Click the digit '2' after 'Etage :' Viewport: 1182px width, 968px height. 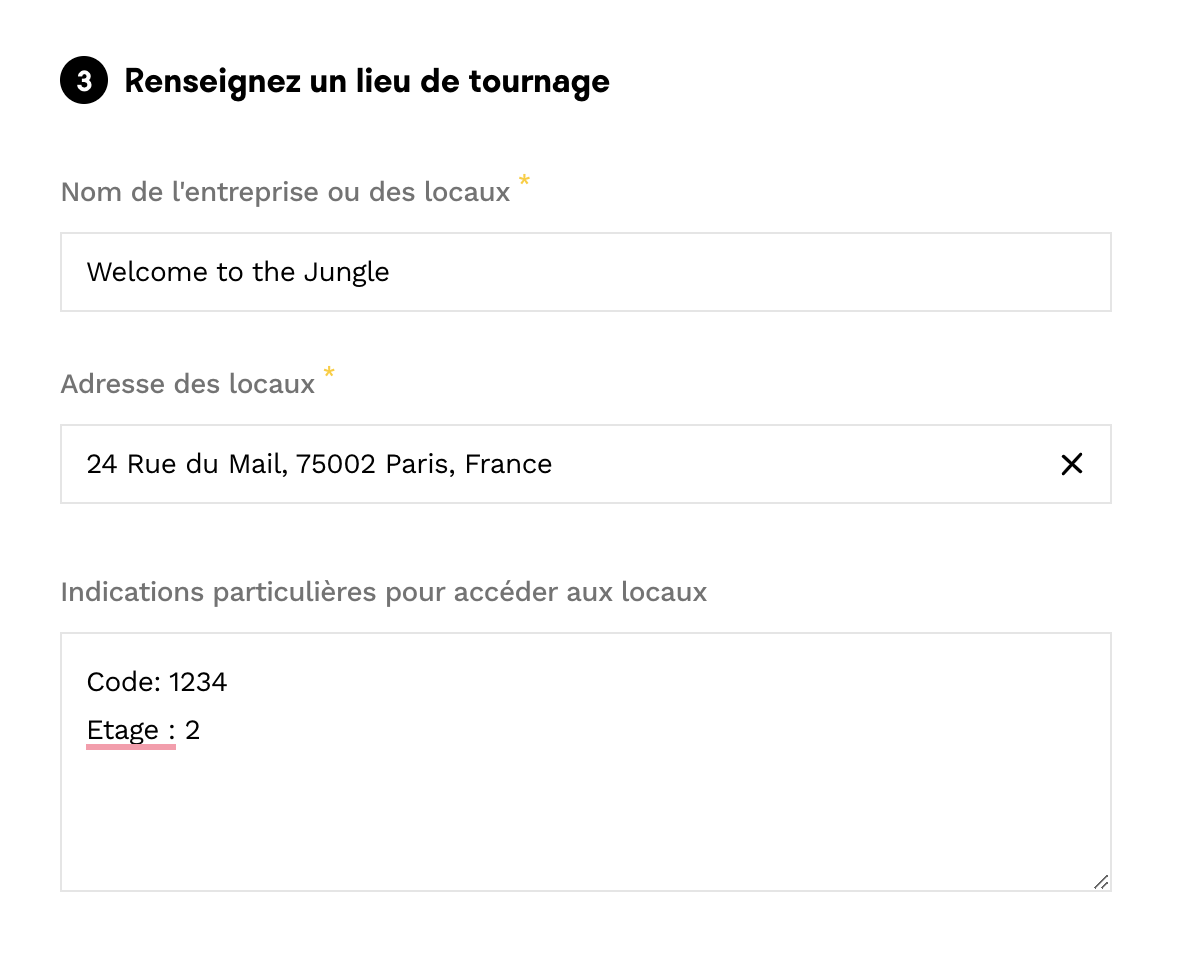point(193,731)
